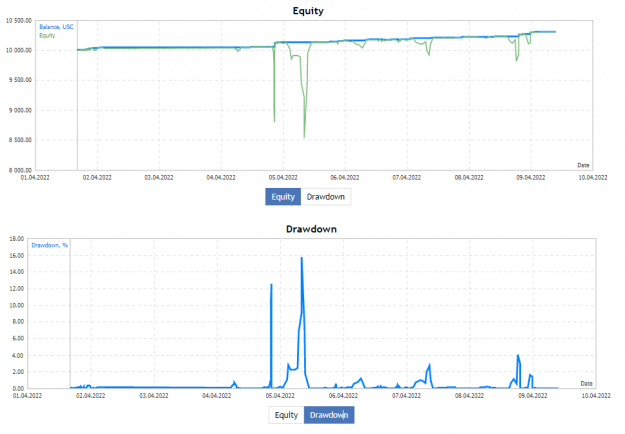Click the green Equity legend label
Screen dimensions: 625x434
(x=47, y=35)
